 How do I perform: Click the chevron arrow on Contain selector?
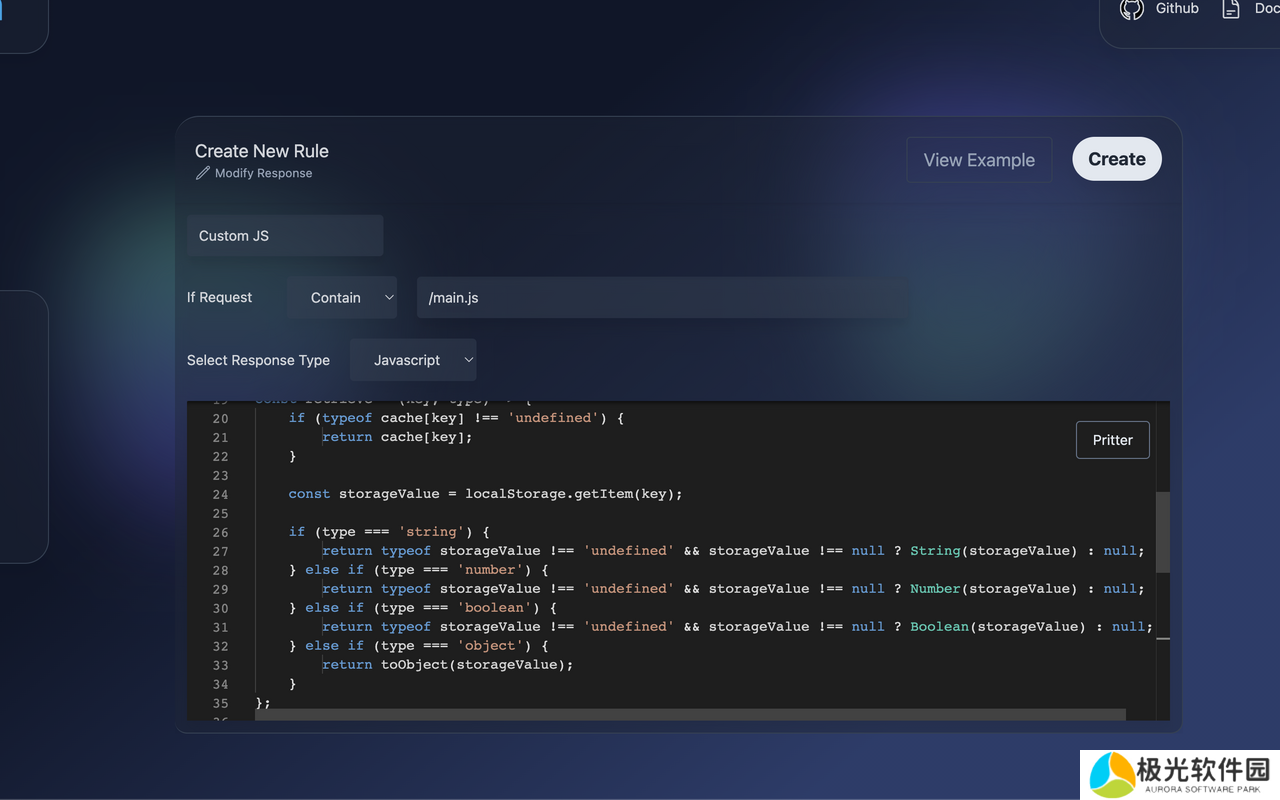[389, 298]
